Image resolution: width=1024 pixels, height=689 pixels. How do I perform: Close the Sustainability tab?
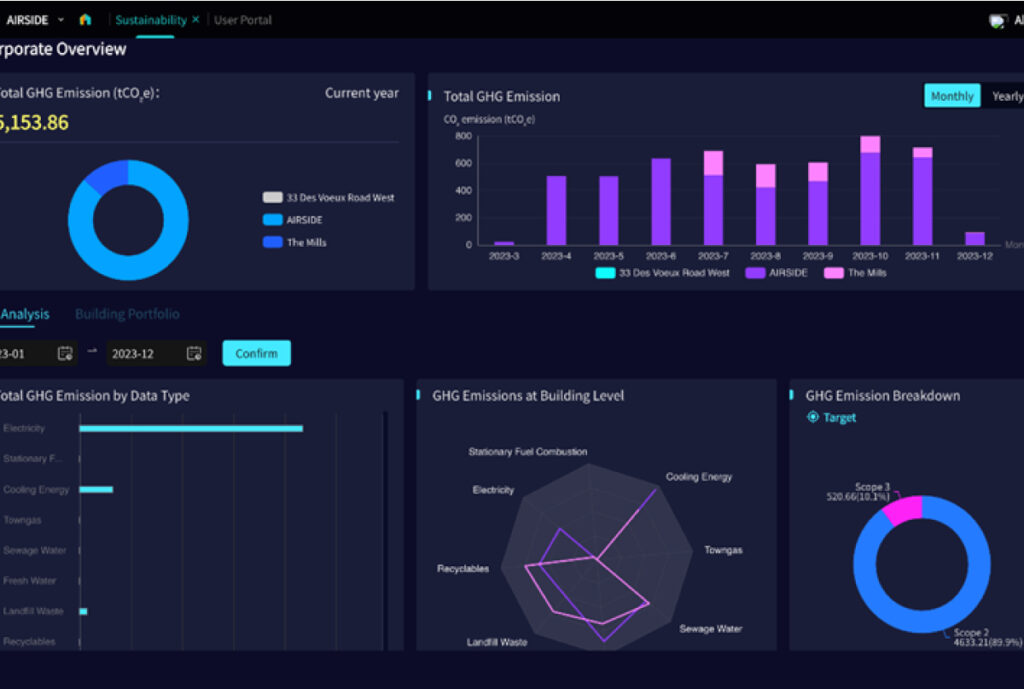196,20
